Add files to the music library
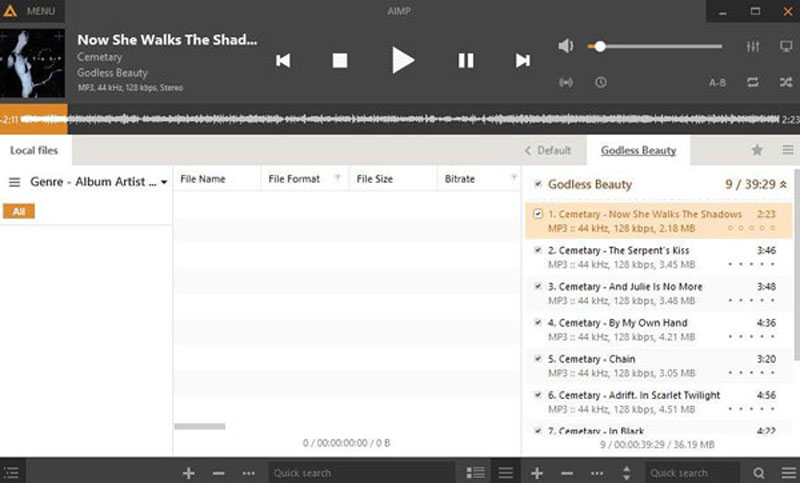This screenshot has width=800, height=483. 188,473
